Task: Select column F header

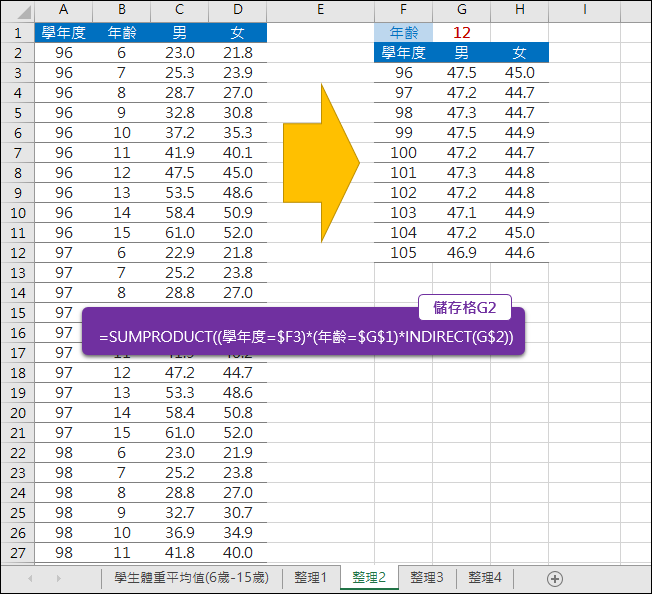Action: click(403, 10)
